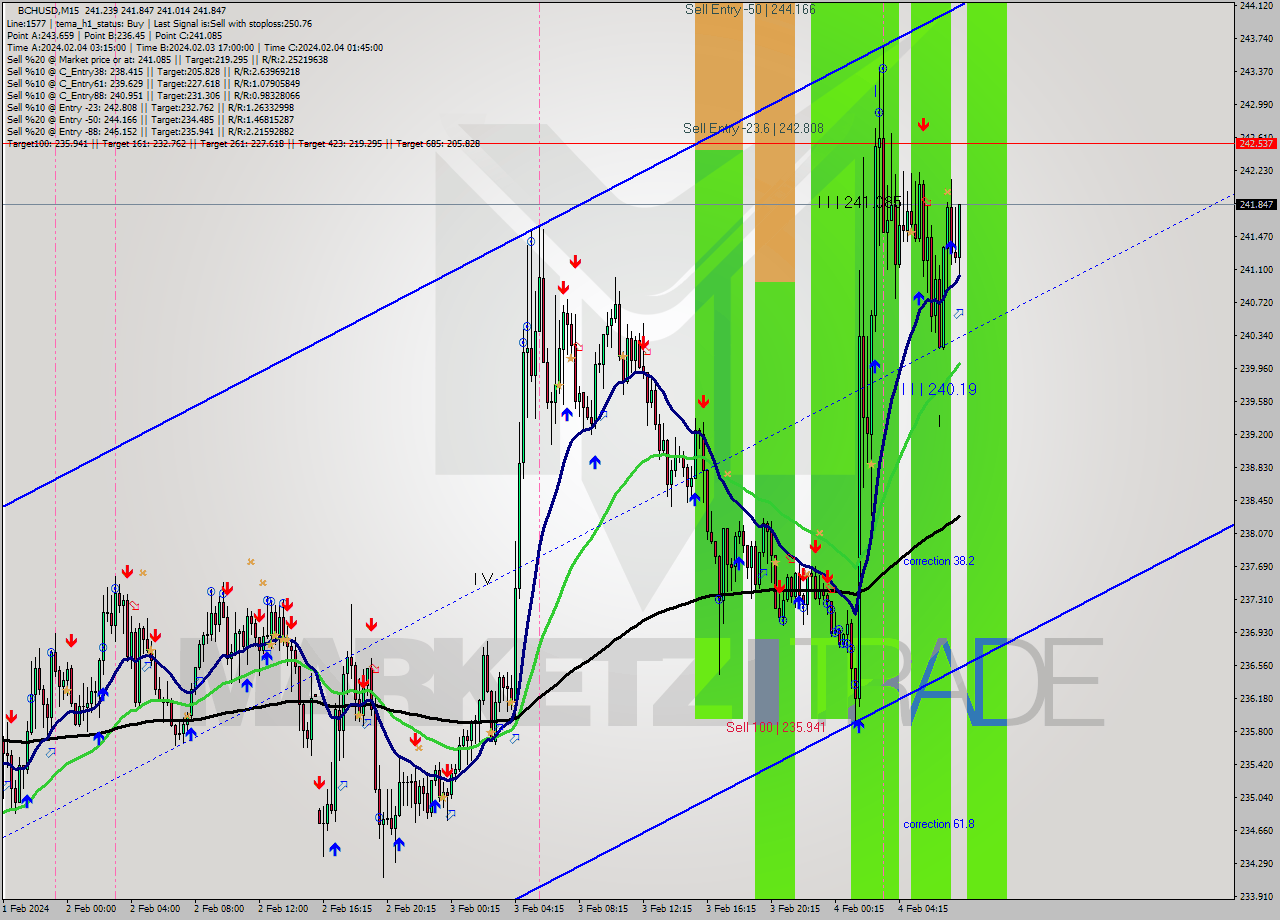
Task: Click the '3 Feb 16:15' time axis label
Action: (731, 910)
